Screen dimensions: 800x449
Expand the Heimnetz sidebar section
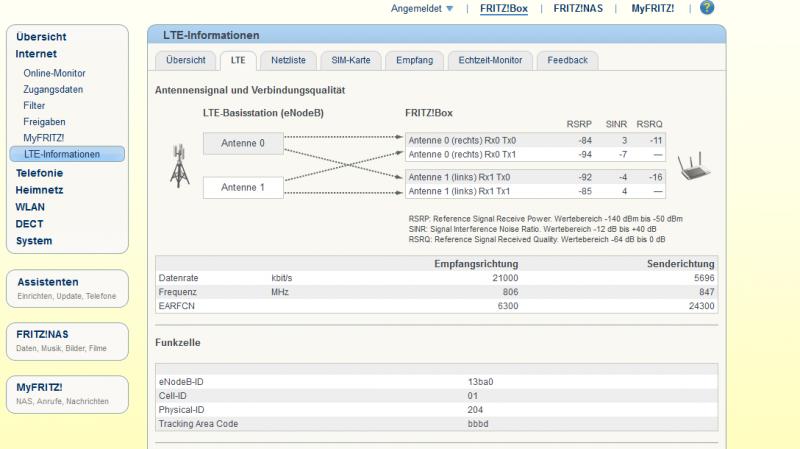point(39,190)
